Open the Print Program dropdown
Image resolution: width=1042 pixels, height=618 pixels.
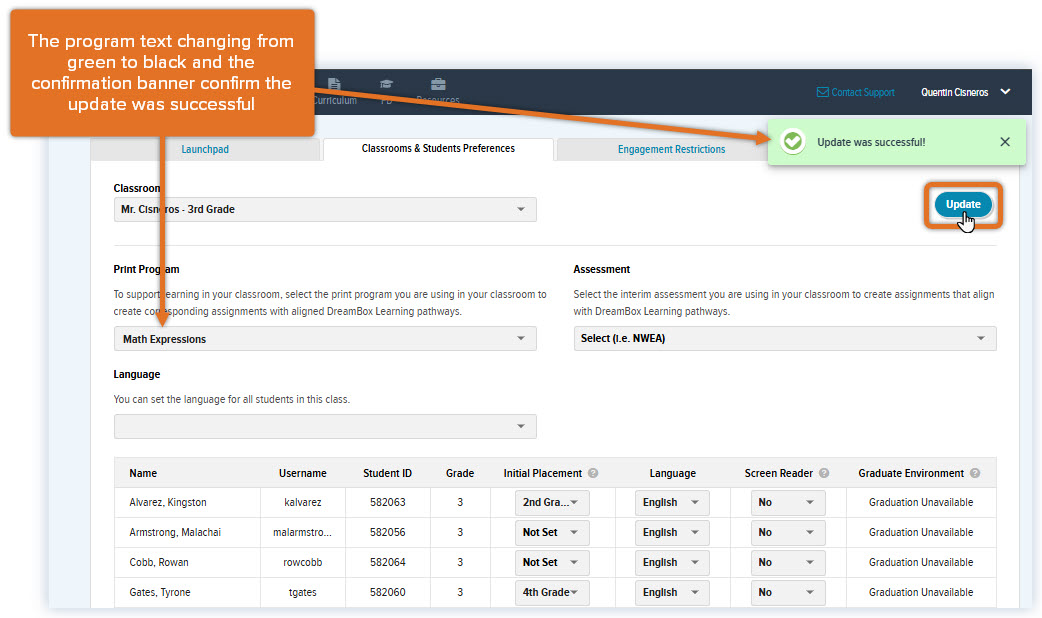click(325, 339)
